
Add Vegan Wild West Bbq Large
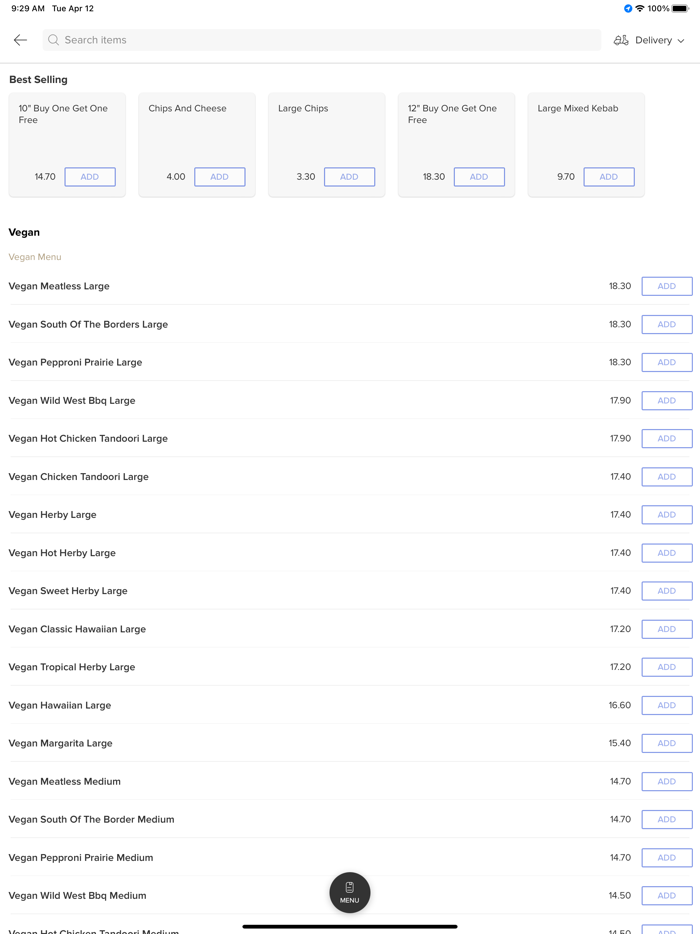pyautogui.click(x=666, y=400)
